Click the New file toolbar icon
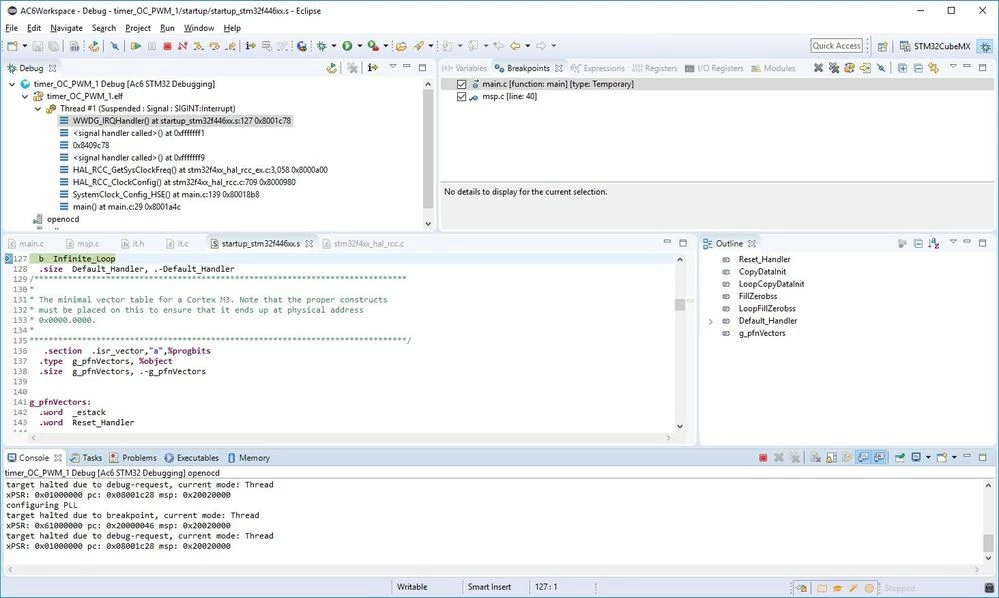The height and width of the screenshot is (598, 999). [x=12, y=46]
